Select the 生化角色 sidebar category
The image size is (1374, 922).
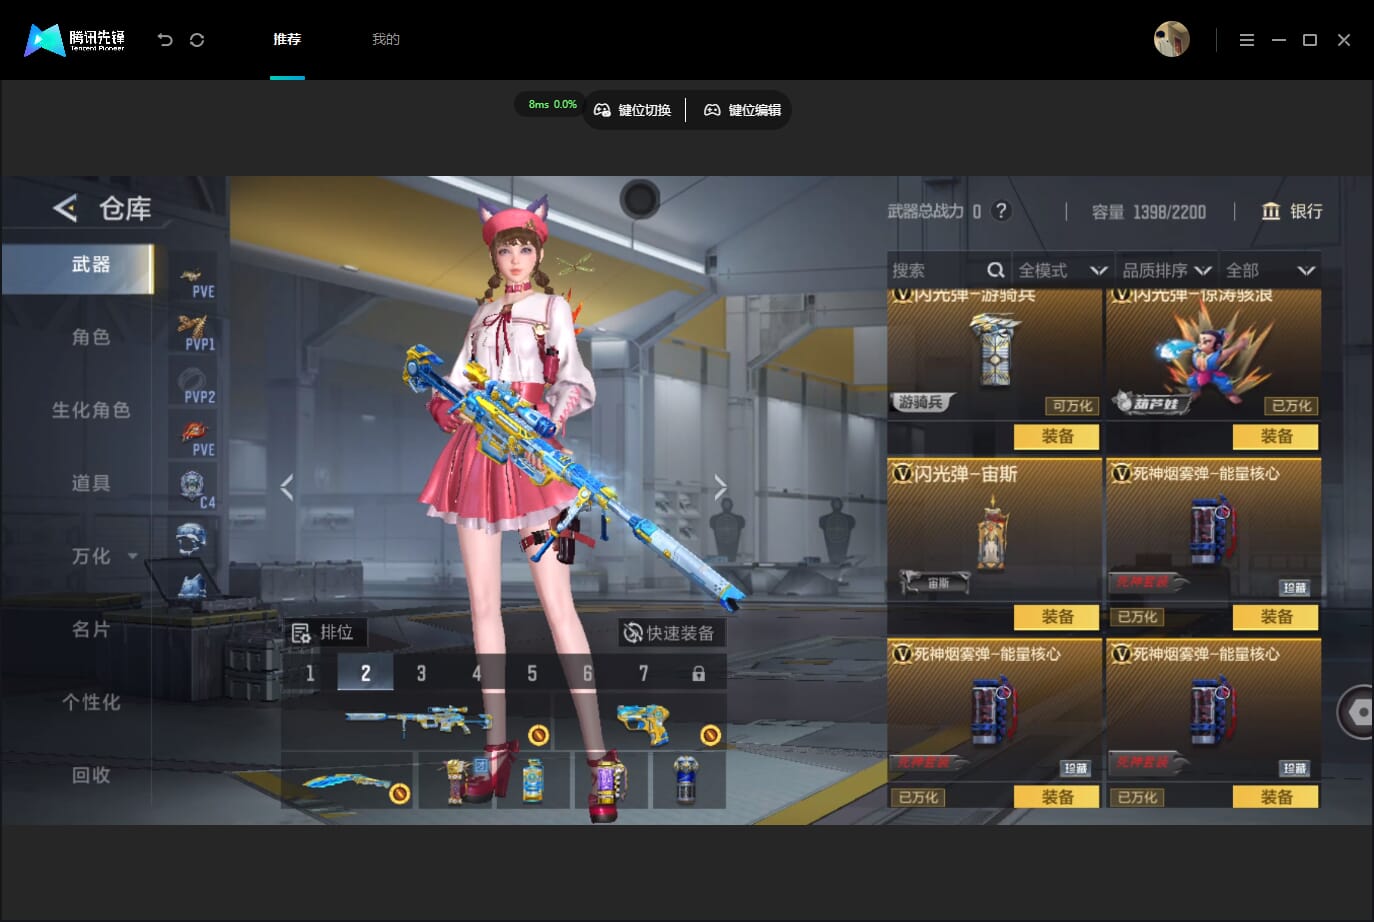[91, 410]
